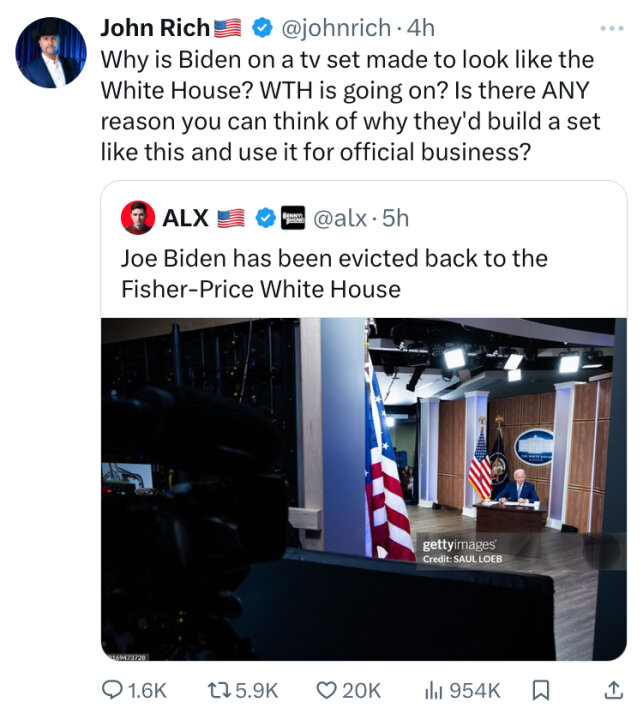Click the ALX display name
The image size is (643, 720).
(x=185, y=217)
